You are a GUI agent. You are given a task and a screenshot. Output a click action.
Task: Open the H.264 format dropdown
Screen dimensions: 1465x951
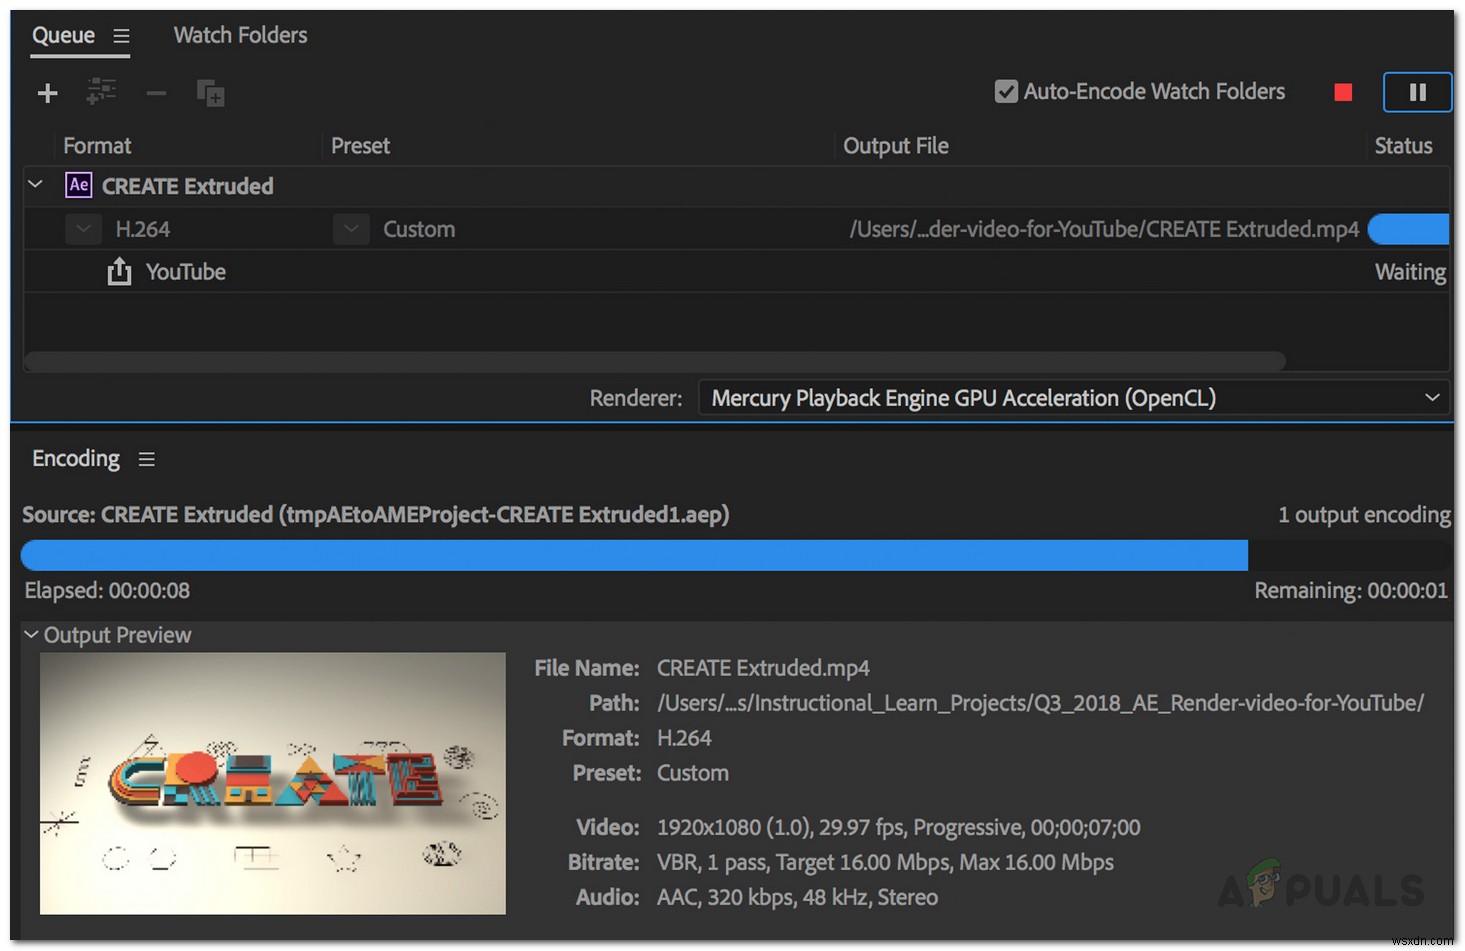[83, 229]
